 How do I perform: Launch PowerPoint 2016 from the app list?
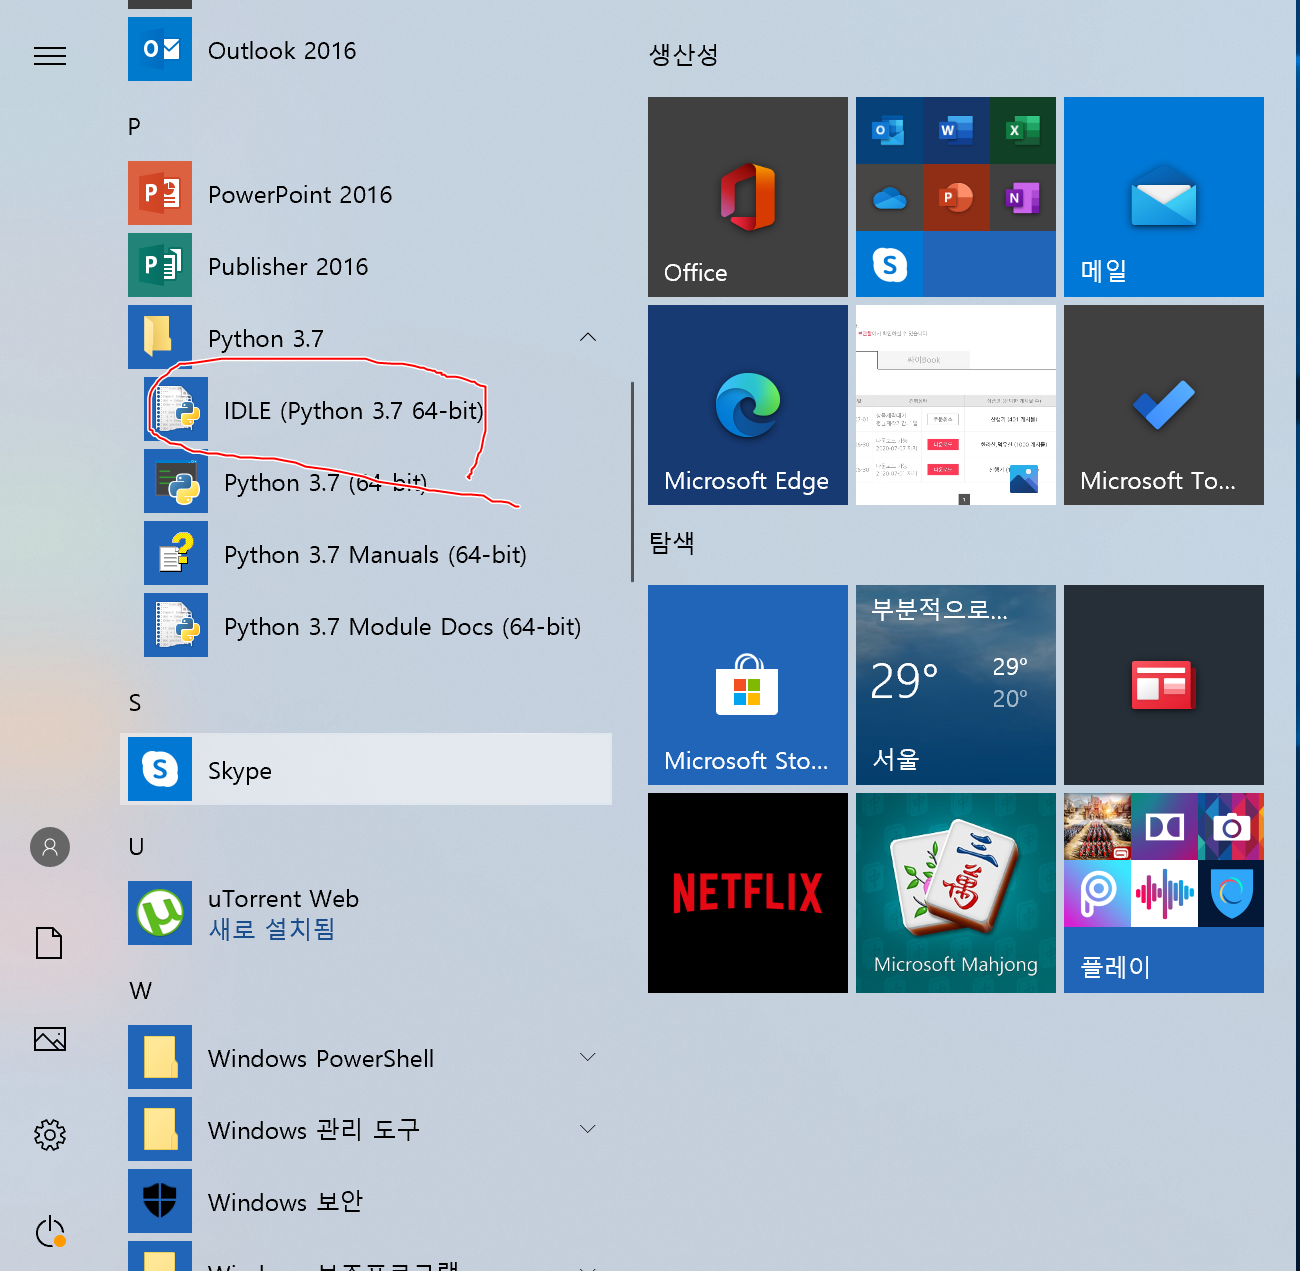[366, 194]
